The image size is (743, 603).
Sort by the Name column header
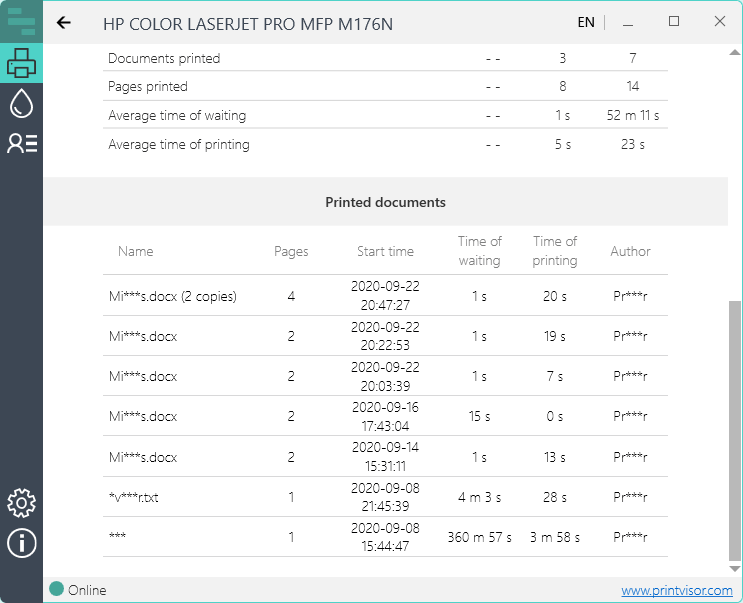click(x=135, y=251)
